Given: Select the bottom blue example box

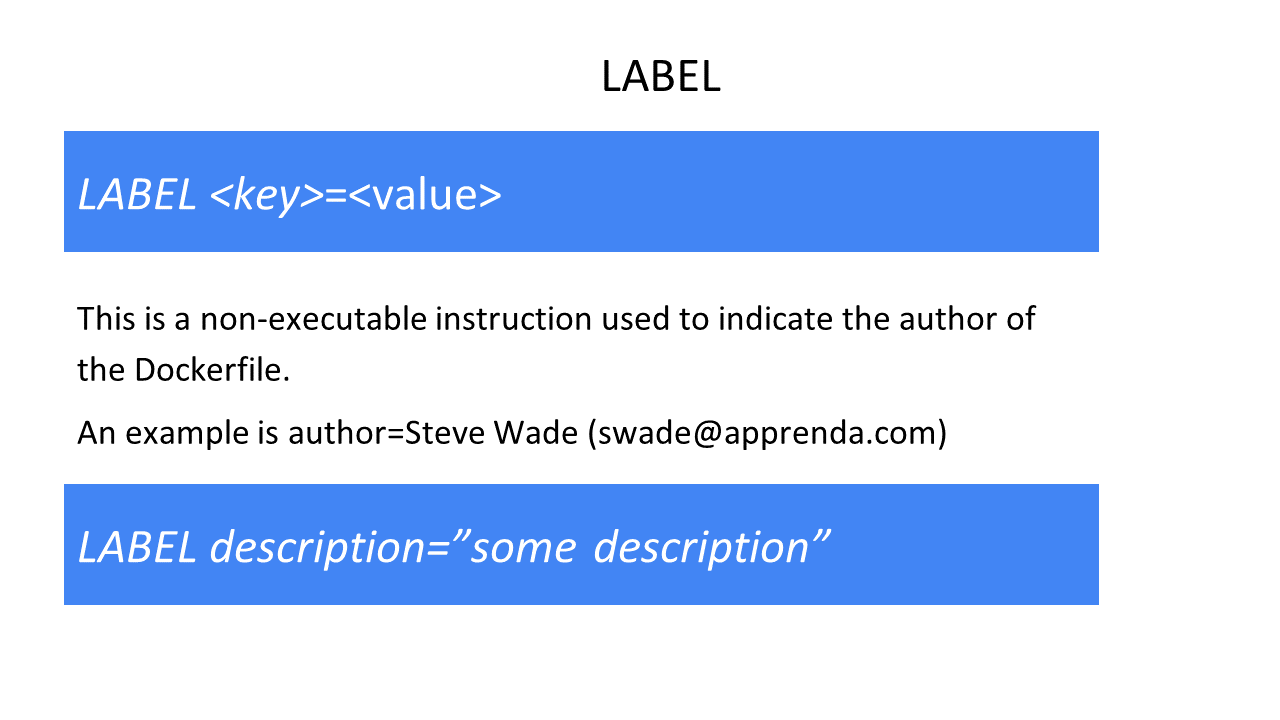Looking at the screenshot, I should tap(581, 544).
